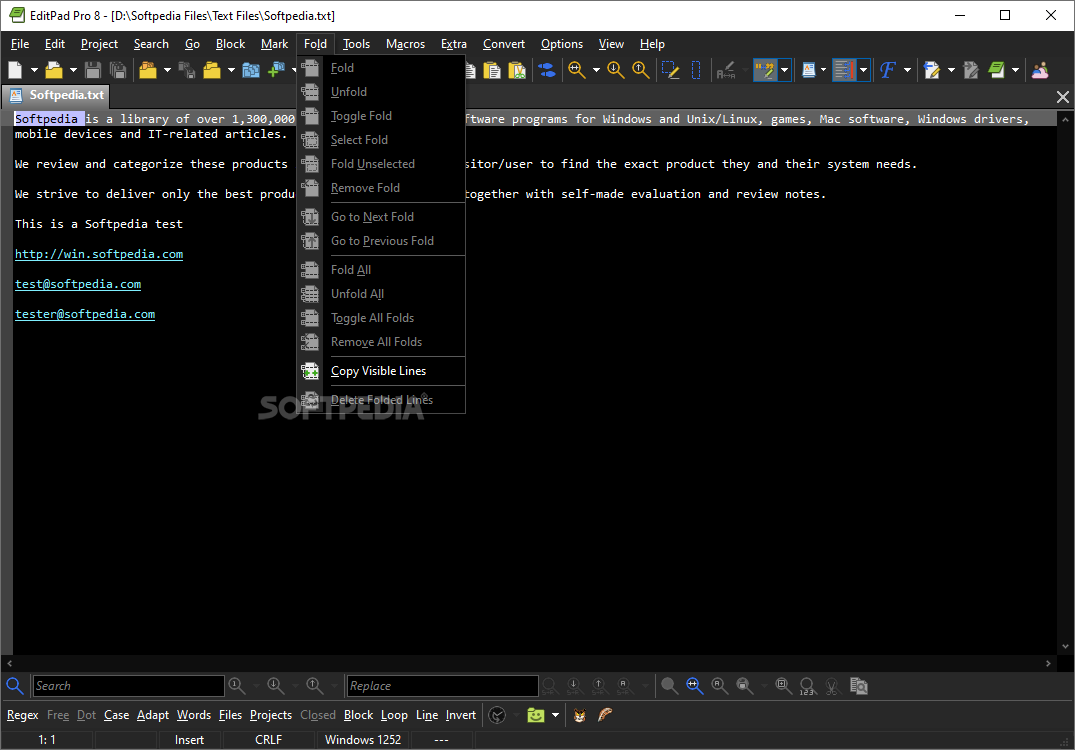Click the Save file floppy icon
The image size is (1075, 750).
(93, 70)
